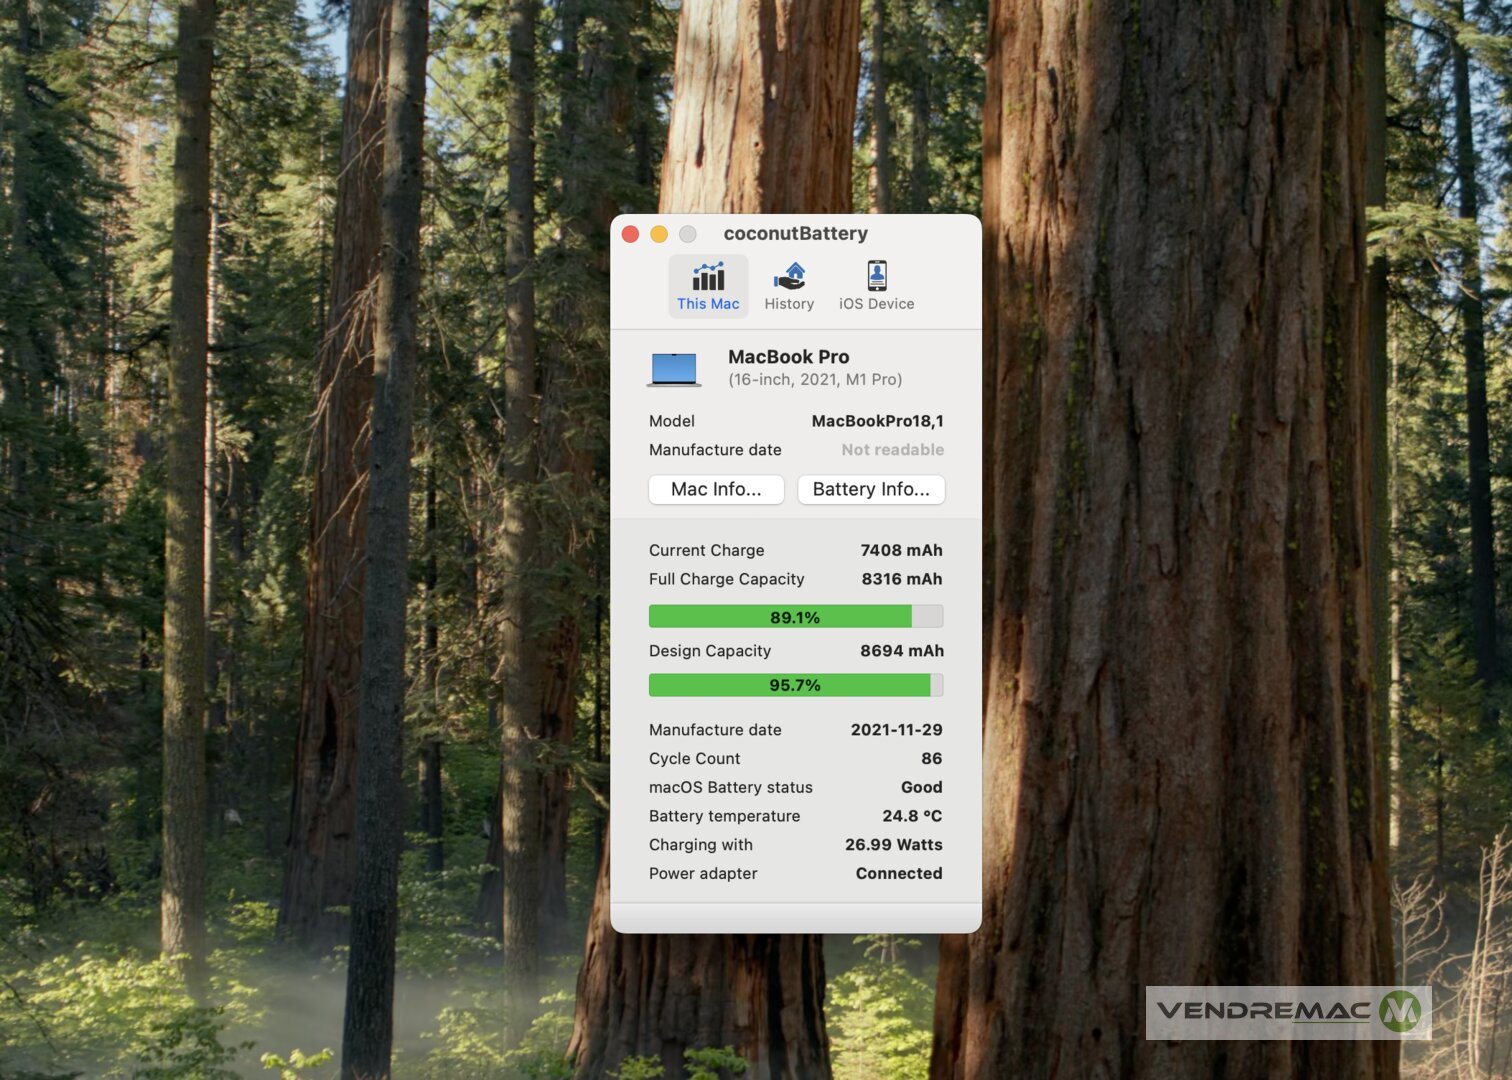Minimize coconutBattery with the yellow button

tap(659, 234)
